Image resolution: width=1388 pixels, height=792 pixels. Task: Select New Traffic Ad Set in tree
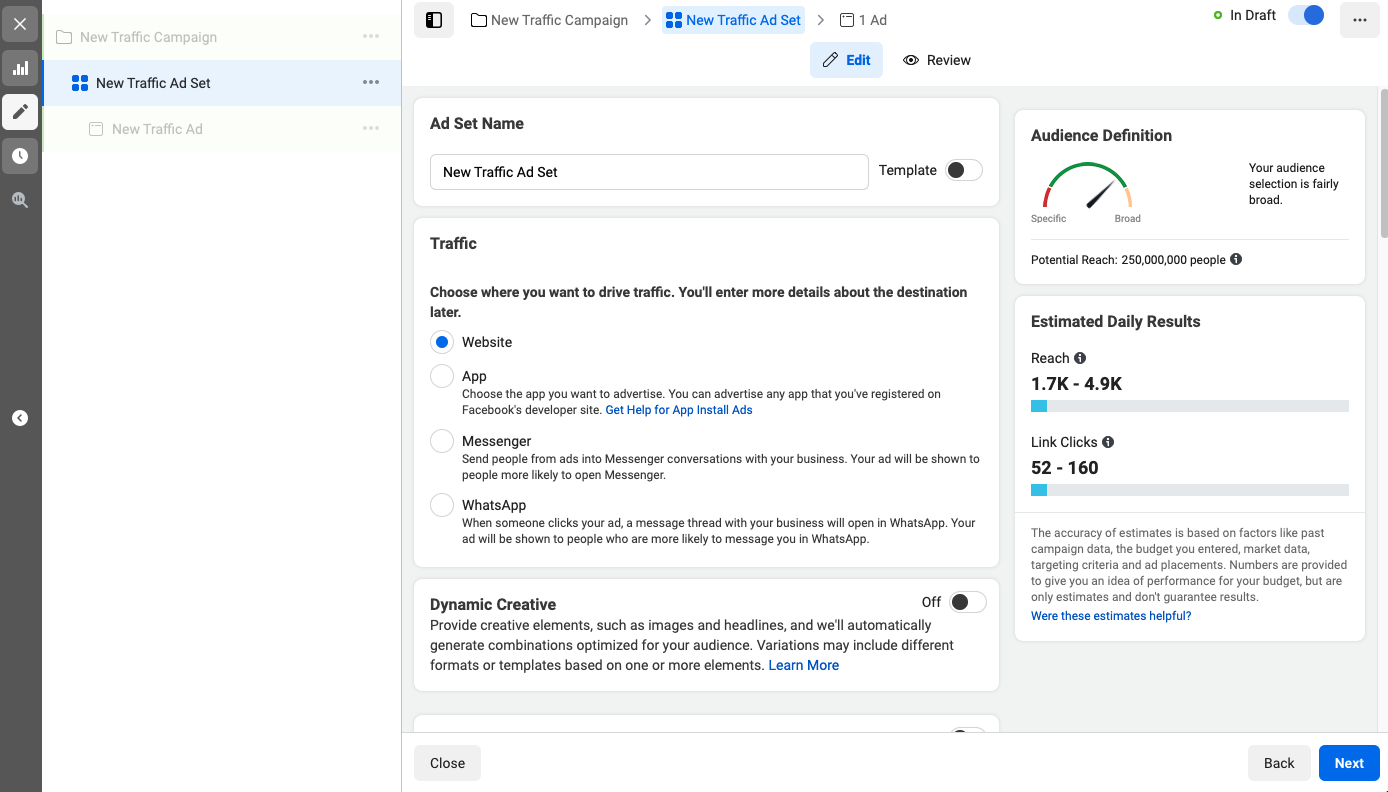coord(222,83)
